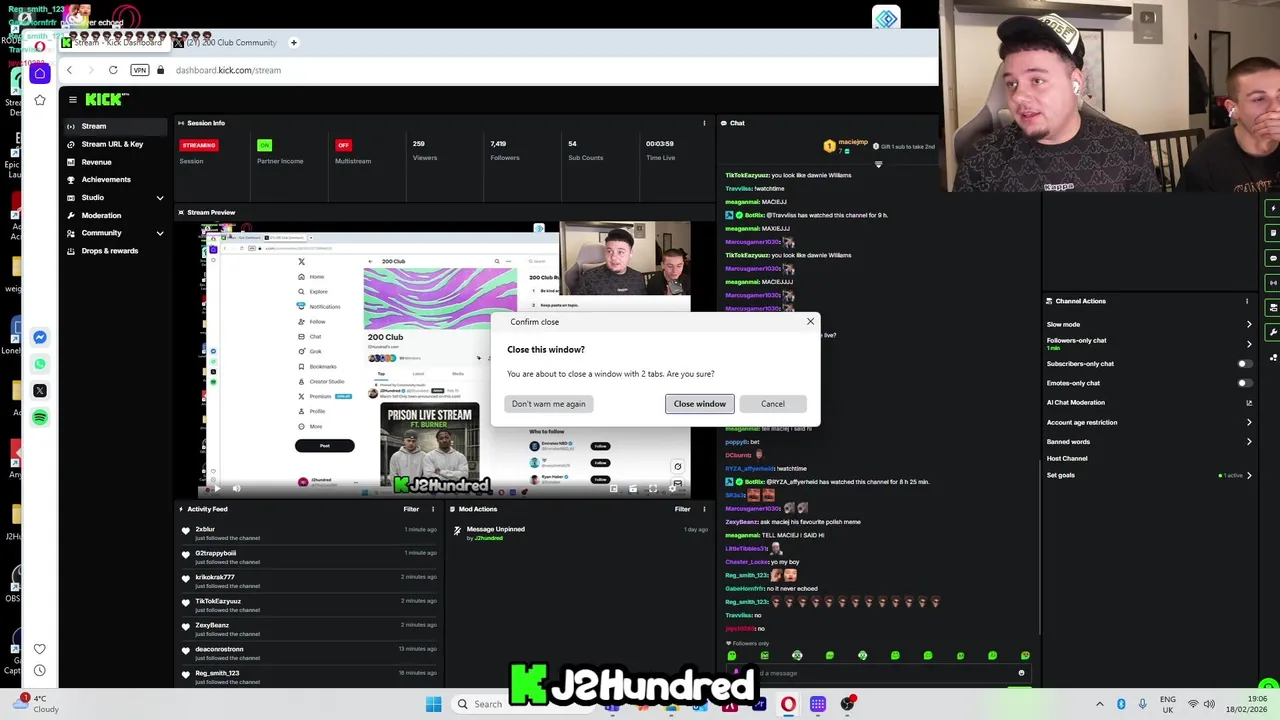Open Opera from the taskbar
The width and height of the screenshot is (1280, 720).
coord(788,704)
